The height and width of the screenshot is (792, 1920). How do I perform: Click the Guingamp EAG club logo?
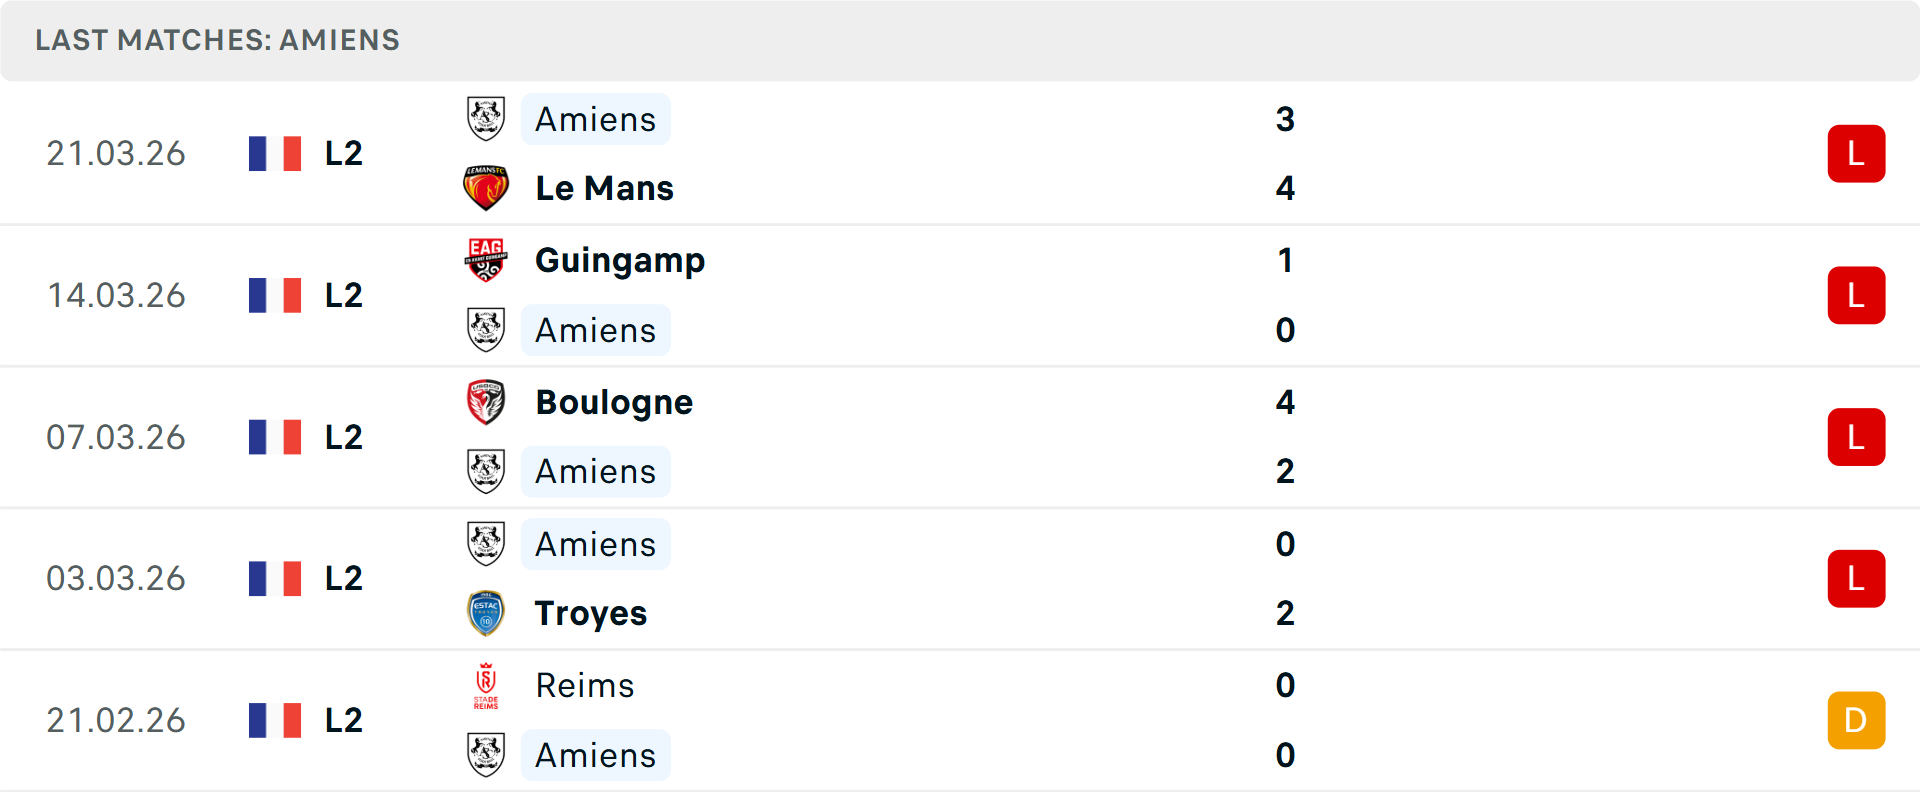coord(486,260)
